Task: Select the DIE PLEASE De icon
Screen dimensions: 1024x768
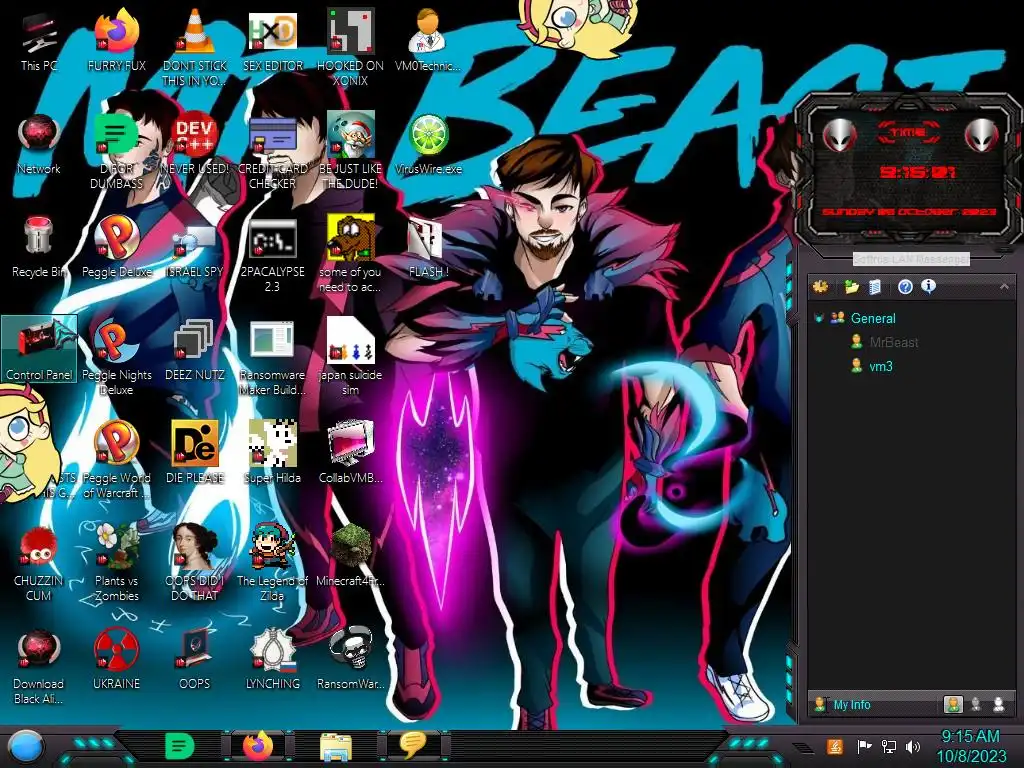Action: point(195,452)
